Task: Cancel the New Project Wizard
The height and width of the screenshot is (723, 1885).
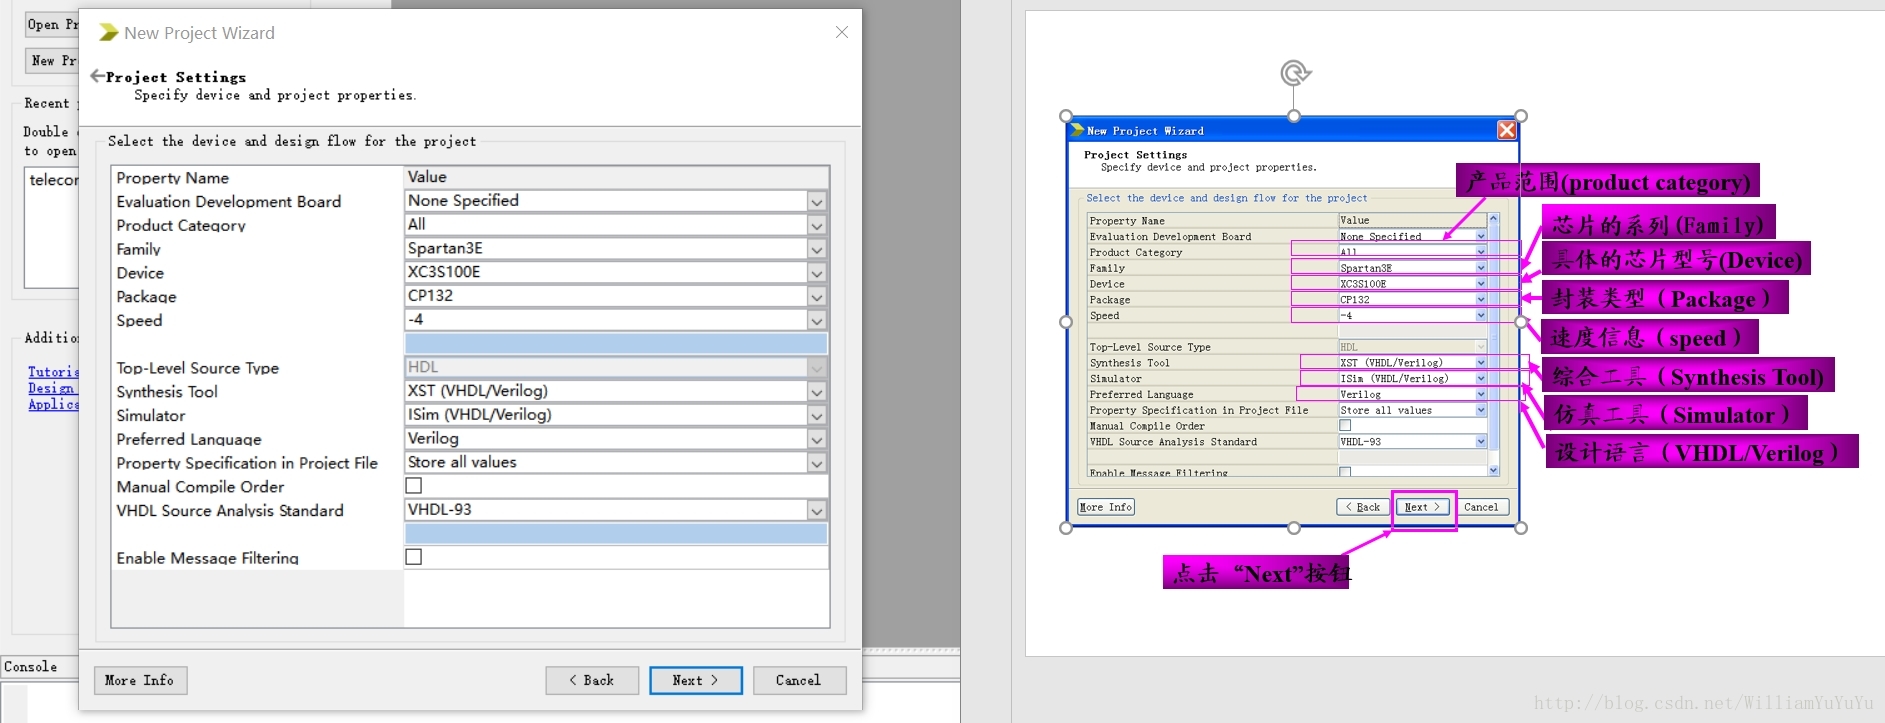Action: (x=799, y=680)
